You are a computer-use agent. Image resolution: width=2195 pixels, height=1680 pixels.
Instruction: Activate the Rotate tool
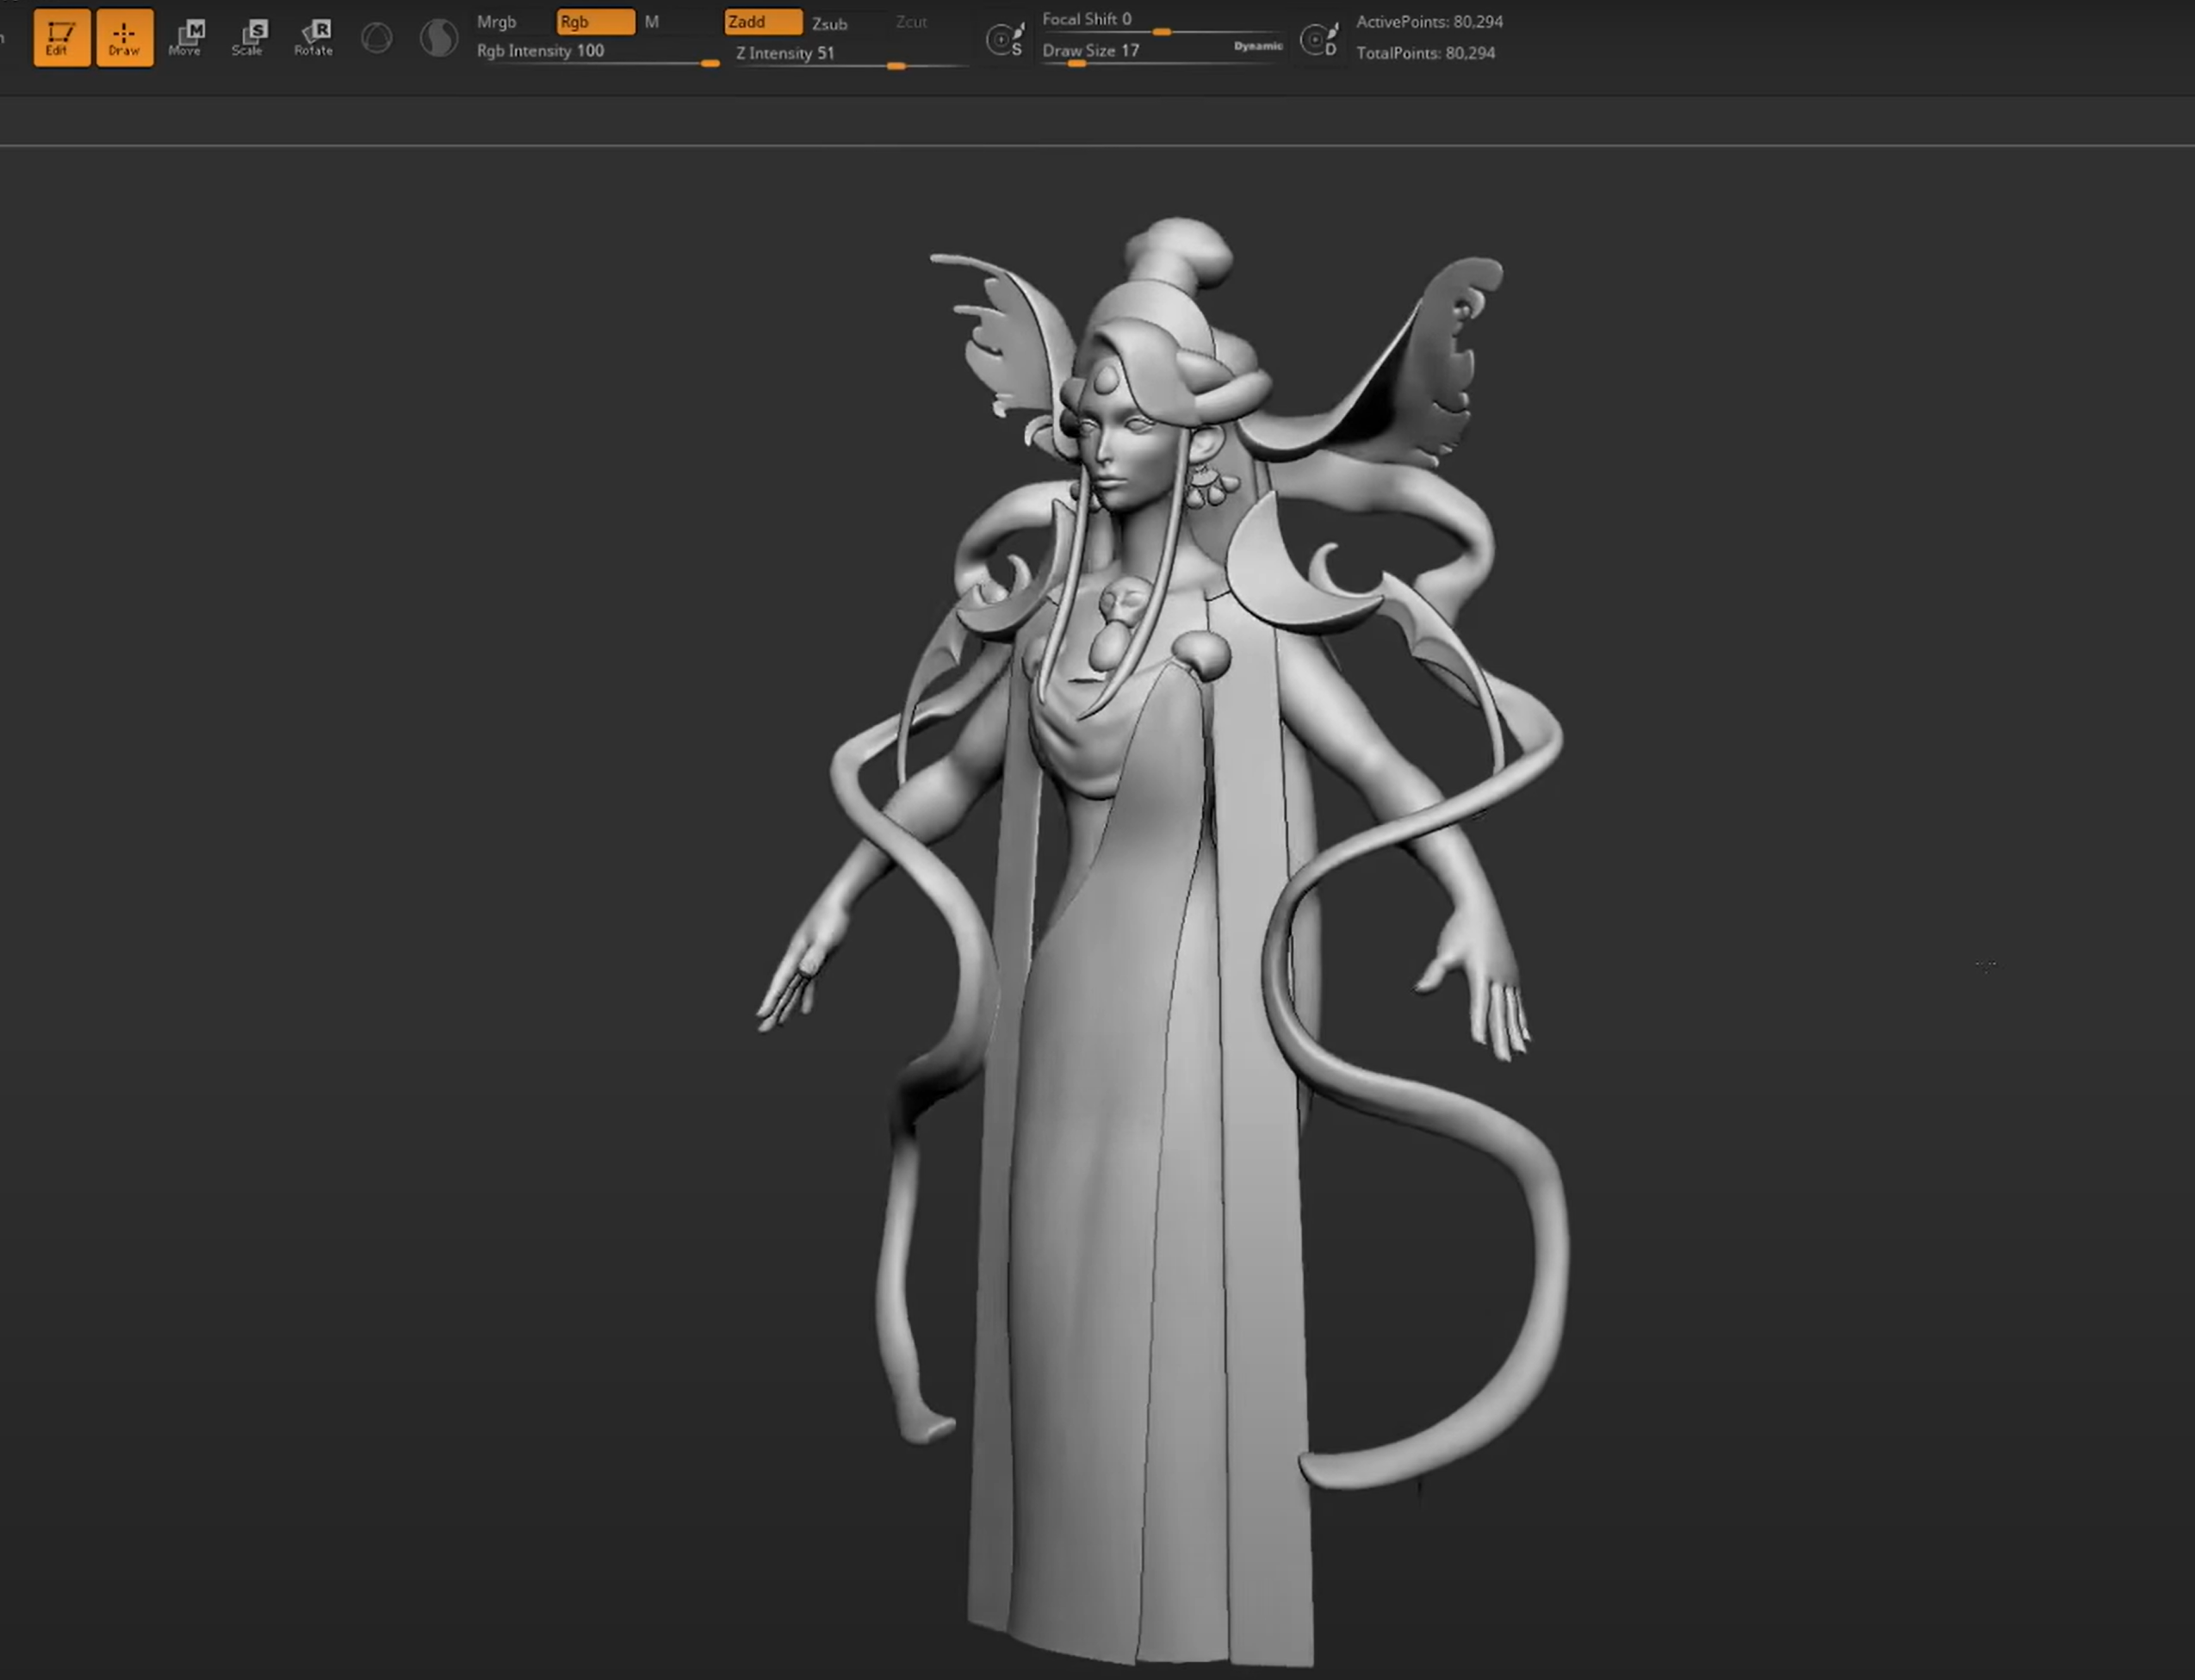pyautogui.click(x=313, y=38)
